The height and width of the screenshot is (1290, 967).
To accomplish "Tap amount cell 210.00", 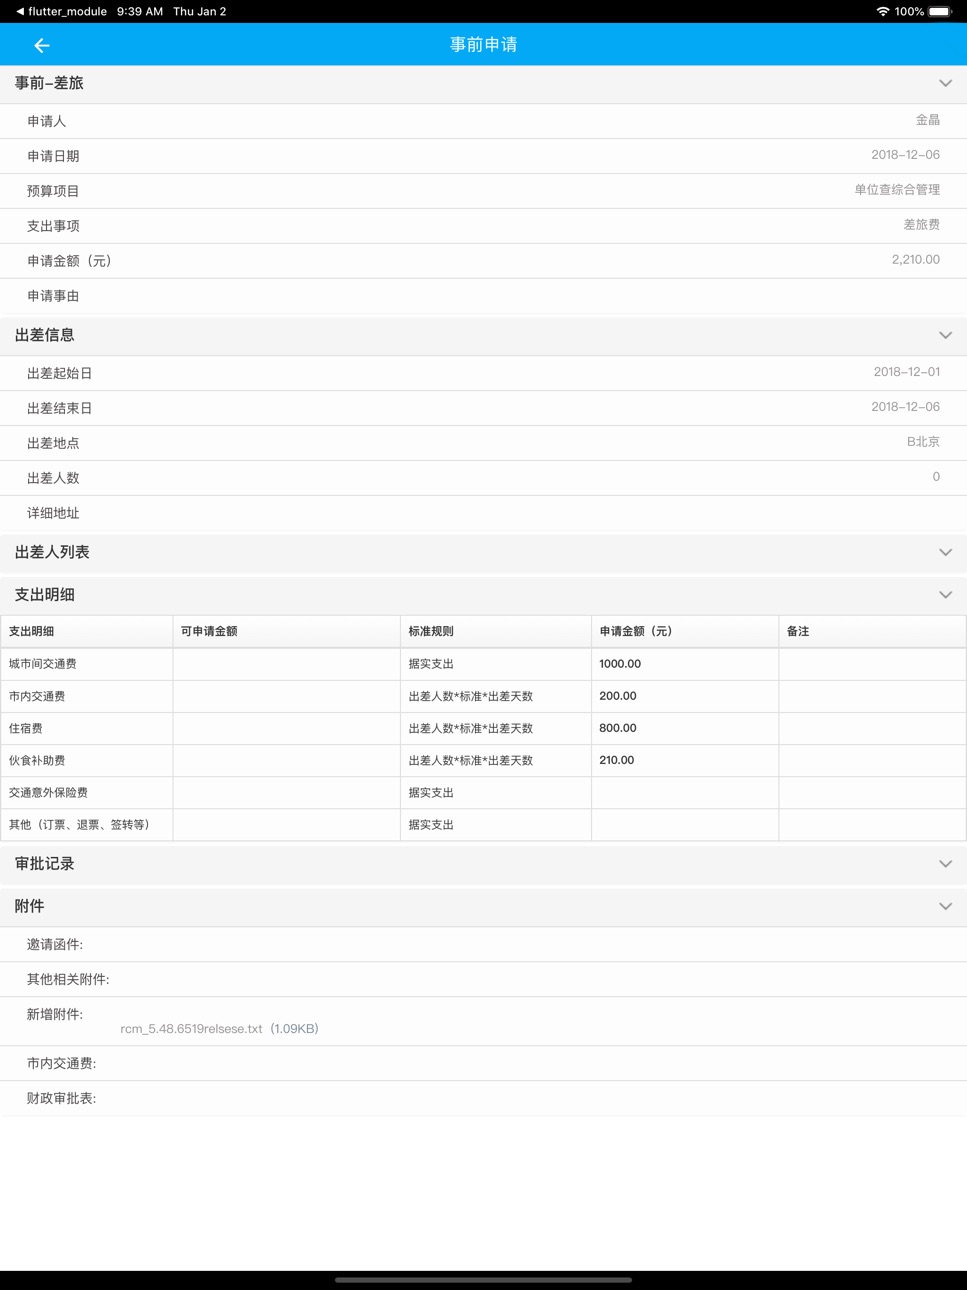I will (685, 760).
